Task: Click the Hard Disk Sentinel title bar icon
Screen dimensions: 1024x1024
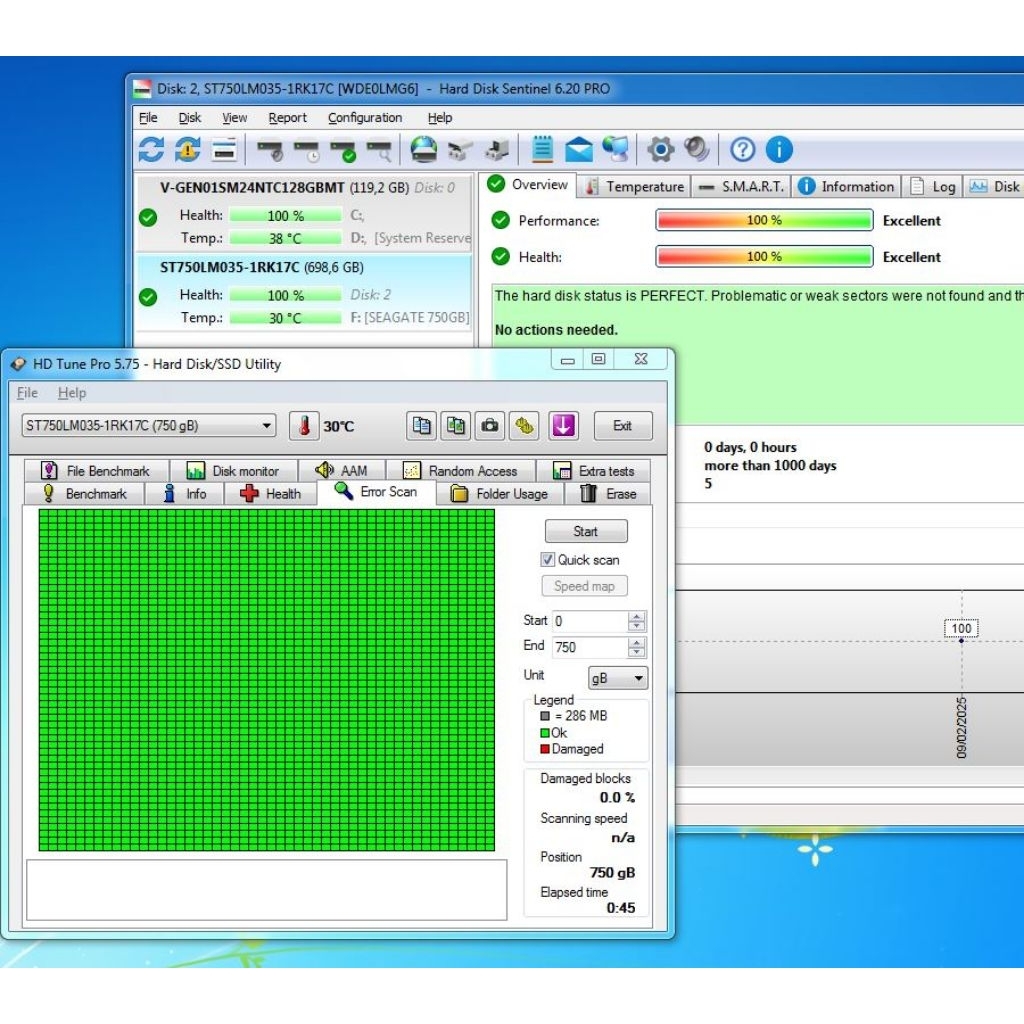Action: coord(142,88)
